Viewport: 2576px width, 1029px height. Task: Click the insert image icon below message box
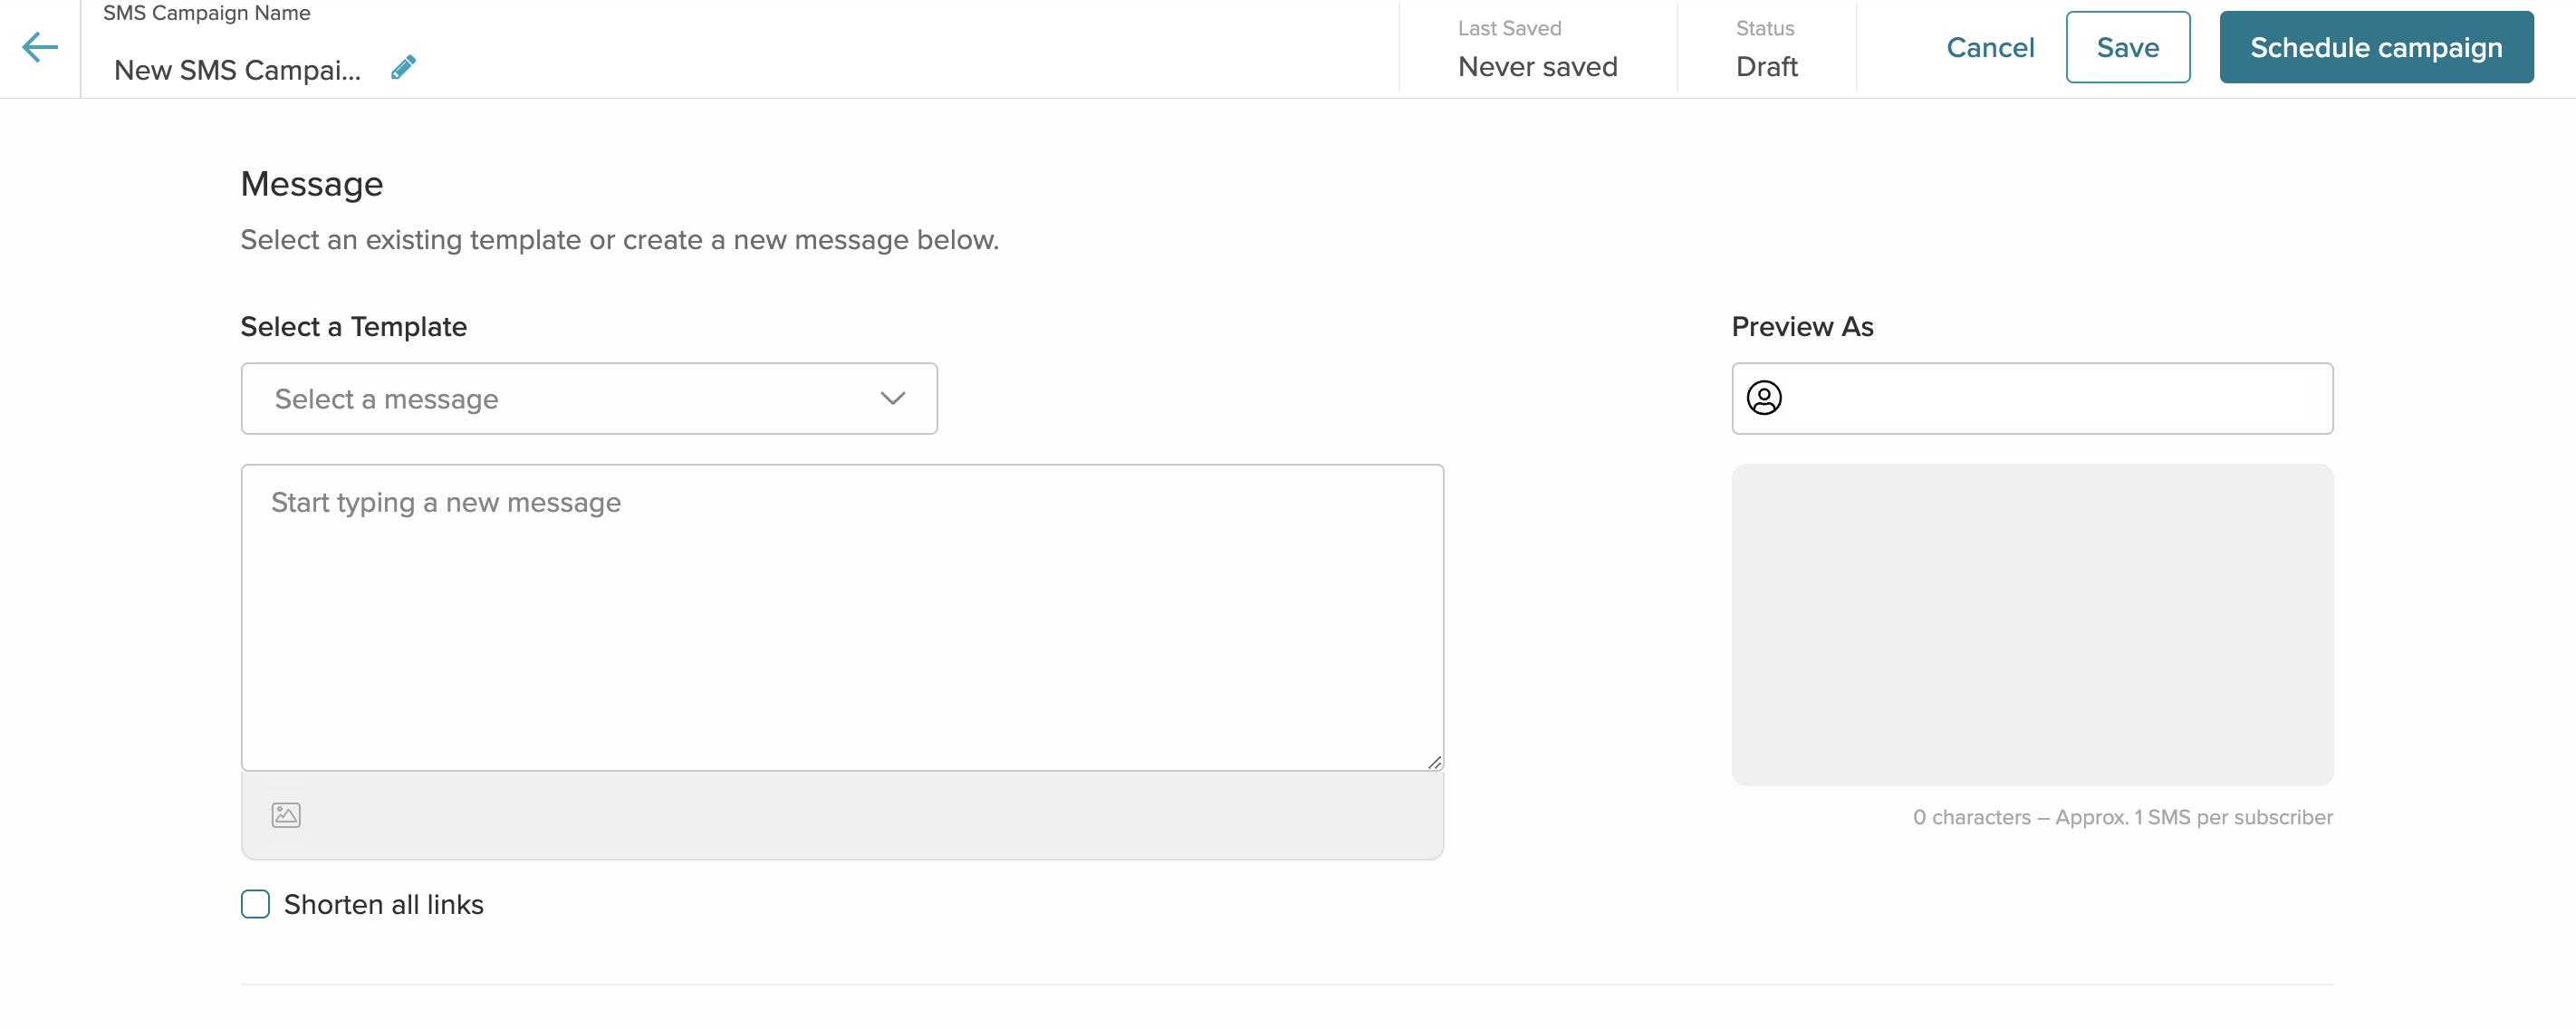point(286,815)
